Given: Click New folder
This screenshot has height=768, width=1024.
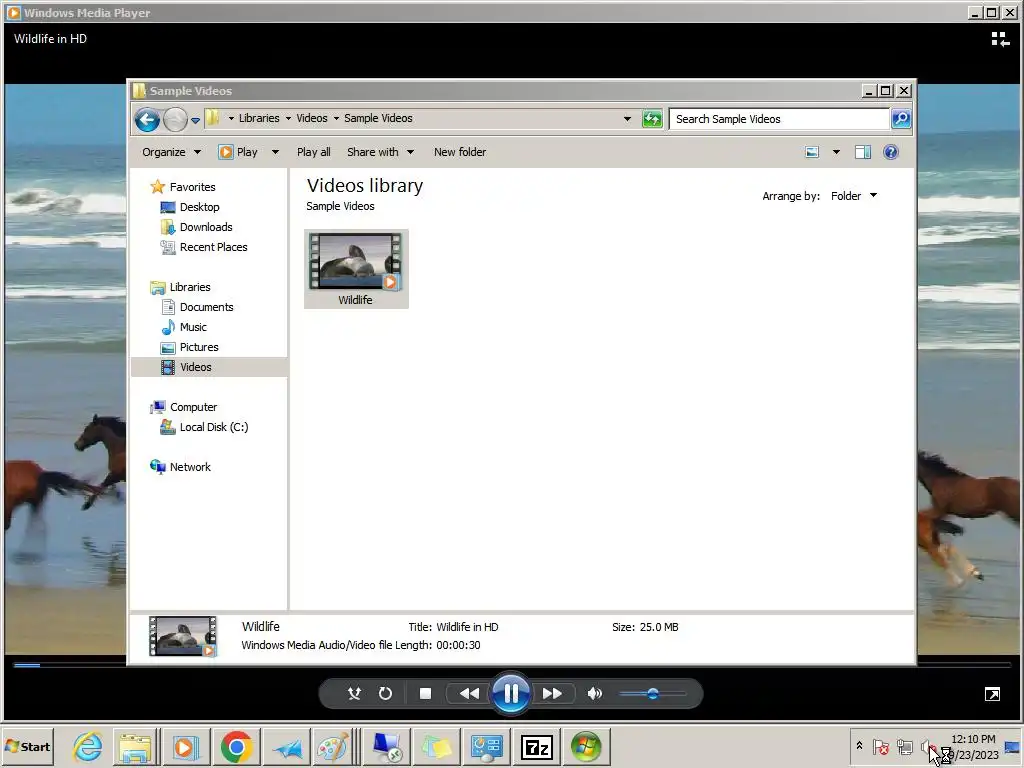Looking at the screenshot, I should (x=460, y=152).
